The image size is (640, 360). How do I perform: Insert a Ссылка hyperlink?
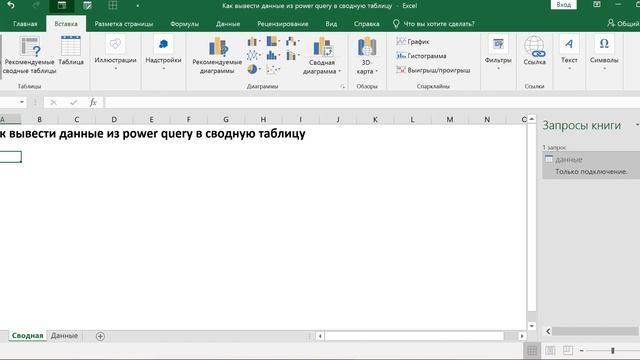pos(534,51)
